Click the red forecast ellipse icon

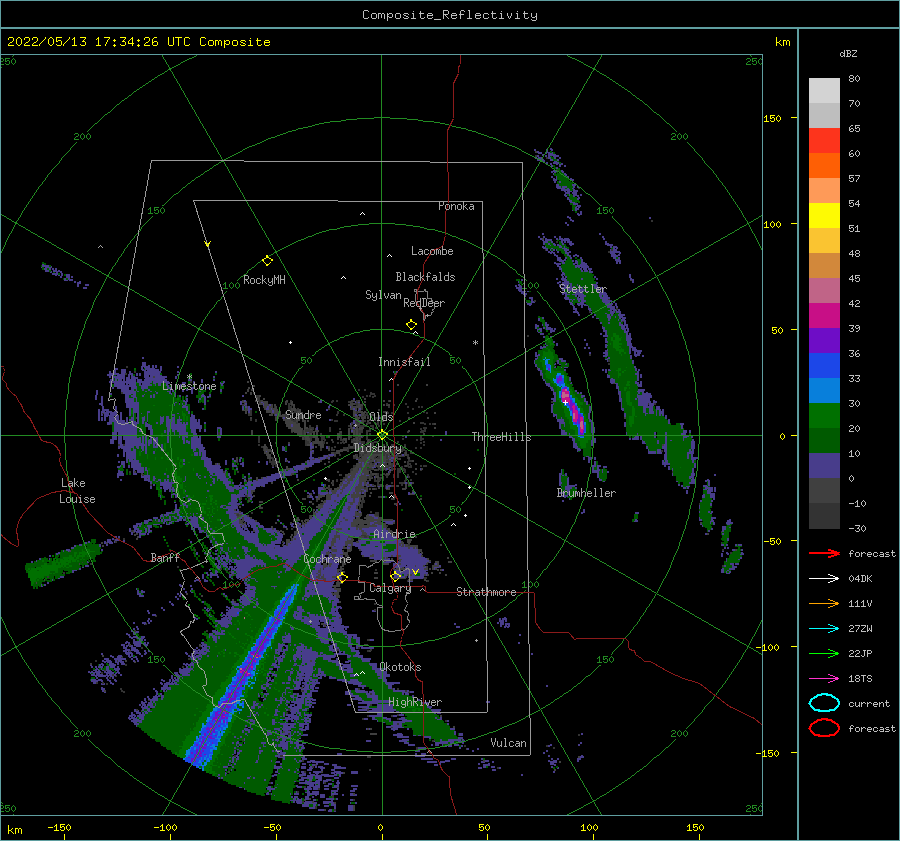824,728
